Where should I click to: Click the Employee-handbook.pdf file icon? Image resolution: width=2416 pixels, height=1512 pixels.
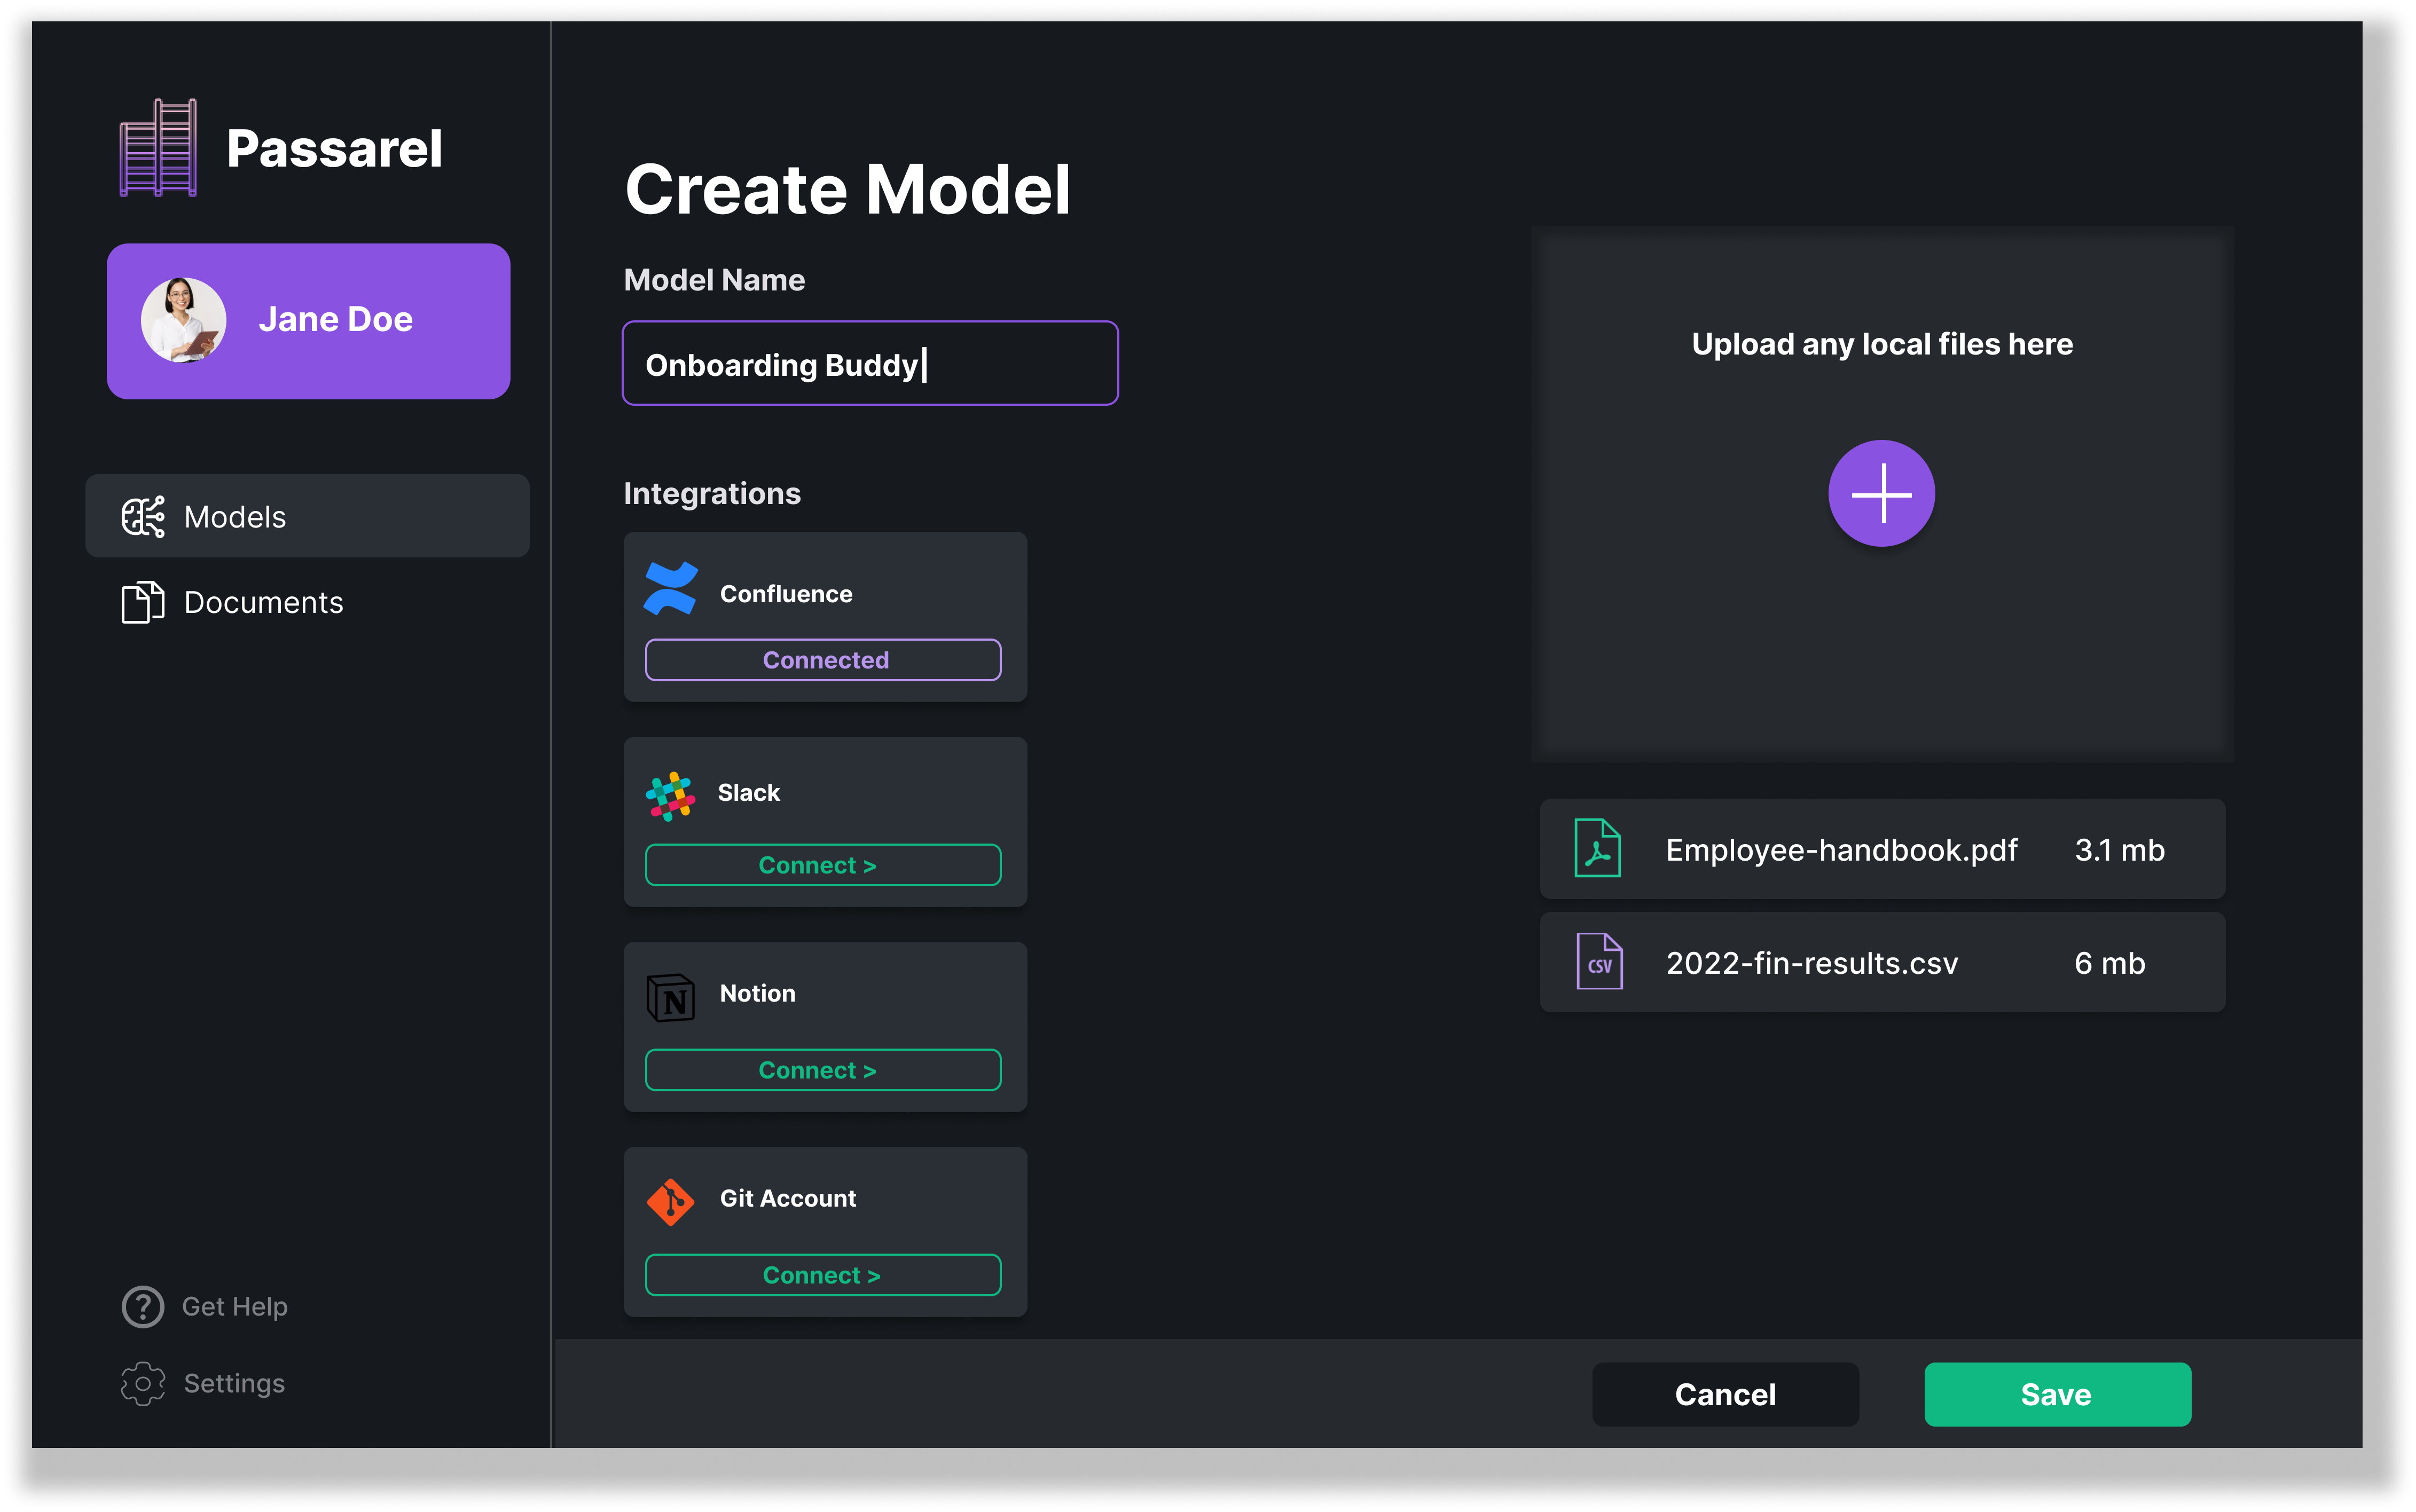click(x=1597, y=849)
